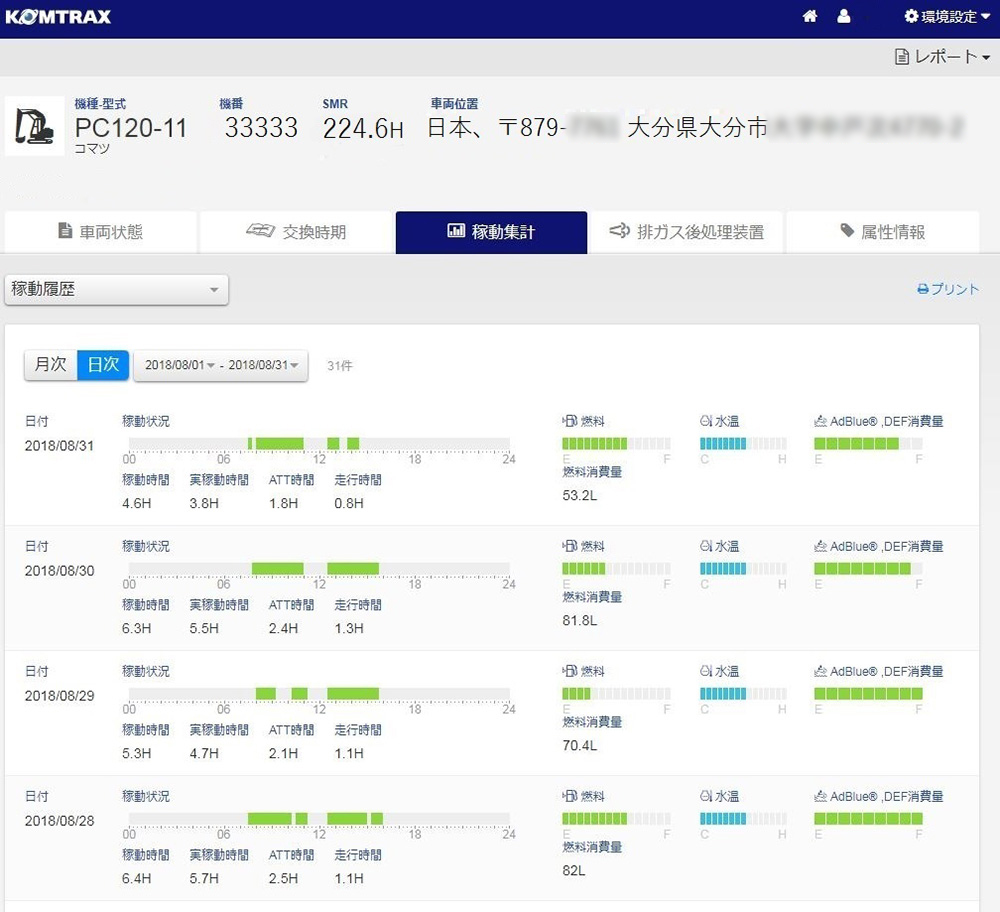1000x912 pixels.
Task: Open the user account icon
Action: pos(844,17)
